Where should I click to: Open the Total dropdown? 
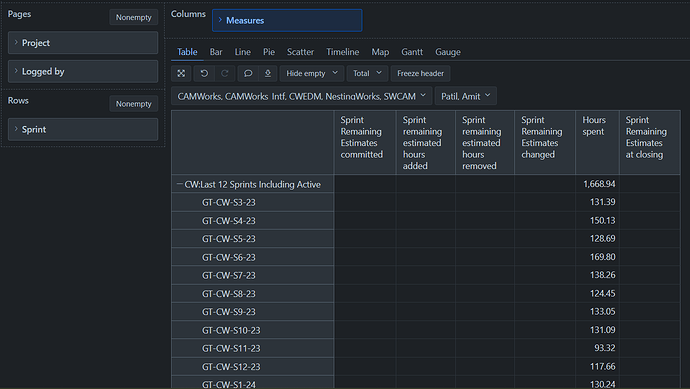click(367, 73)
